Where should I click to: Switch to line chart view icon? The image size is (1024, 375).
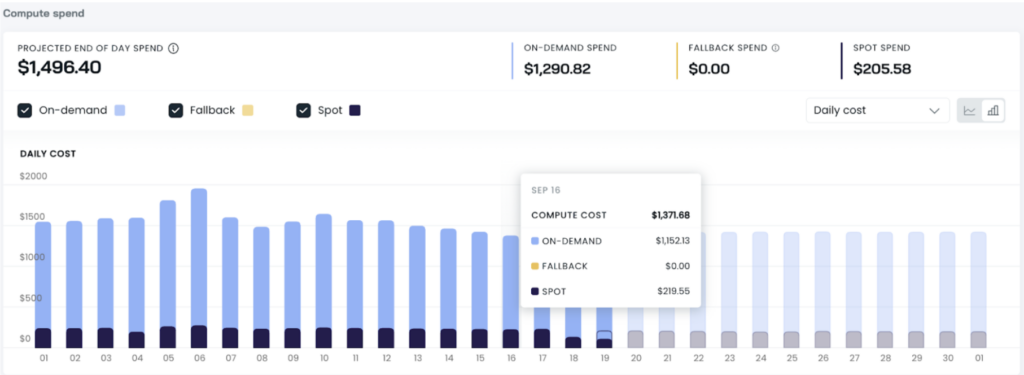pos(970,110)
